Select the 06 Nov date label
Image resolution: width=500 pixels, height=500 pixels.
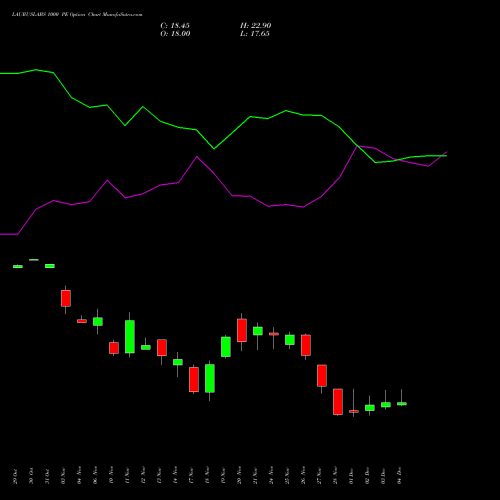(95, 476)
